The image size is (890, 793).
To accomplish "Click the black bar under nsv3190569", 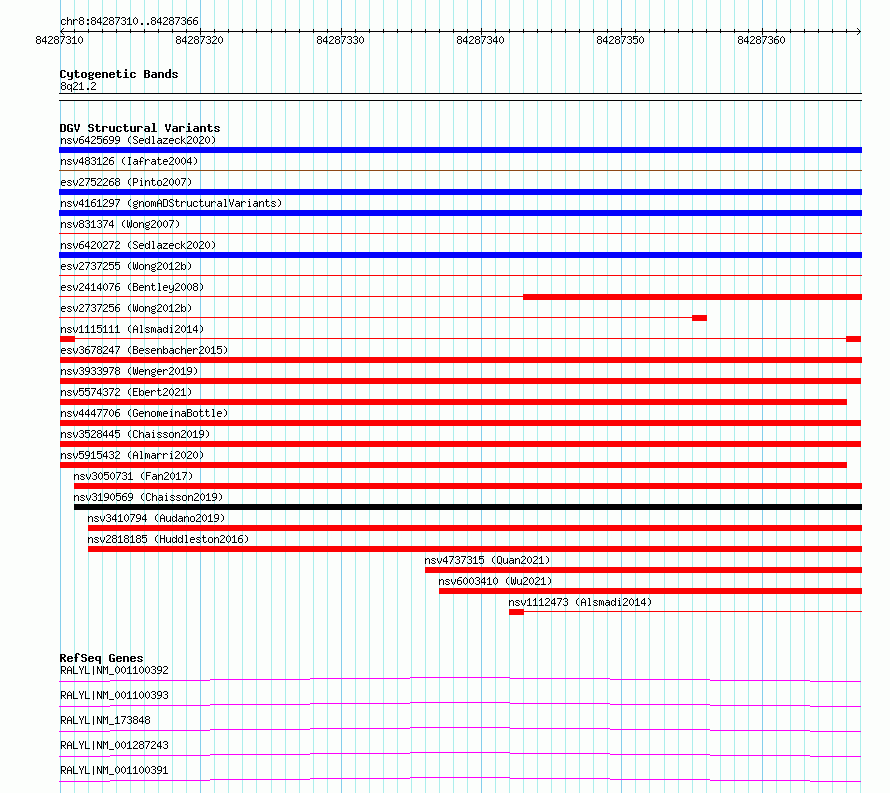I will tap(468, 507).
